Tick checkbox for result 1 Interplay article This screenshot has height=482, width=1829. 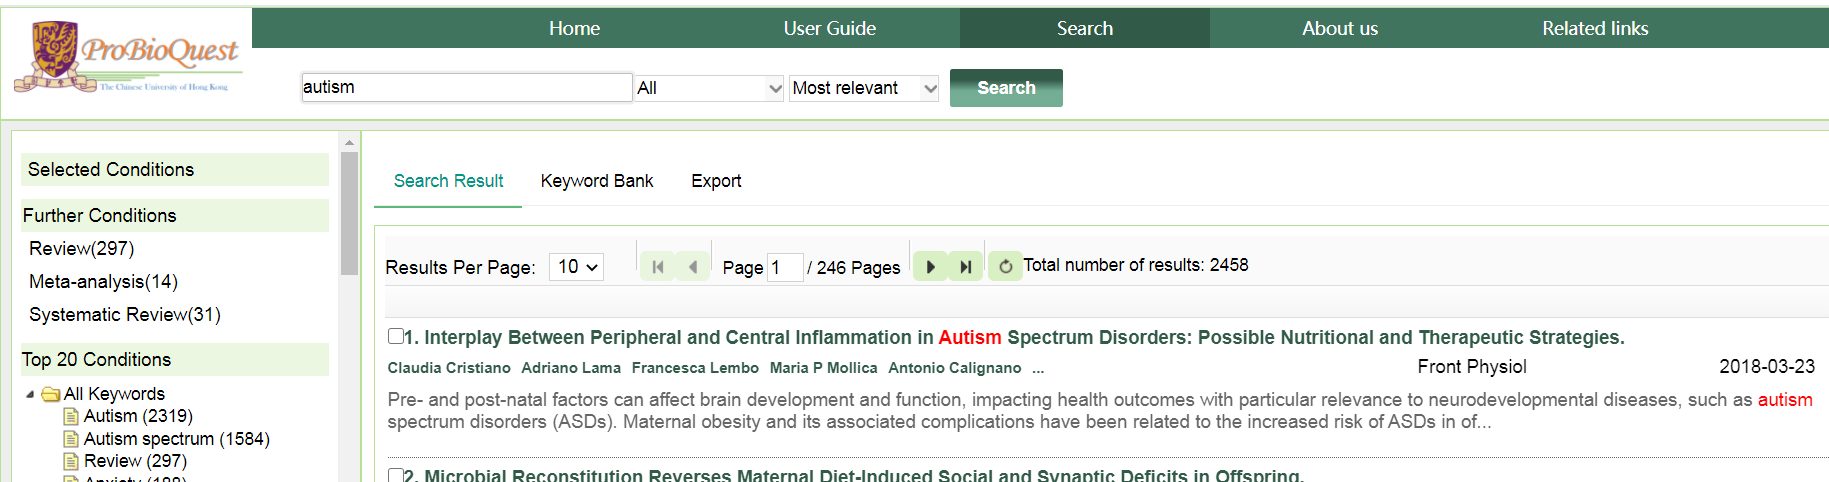click(396, 336)
